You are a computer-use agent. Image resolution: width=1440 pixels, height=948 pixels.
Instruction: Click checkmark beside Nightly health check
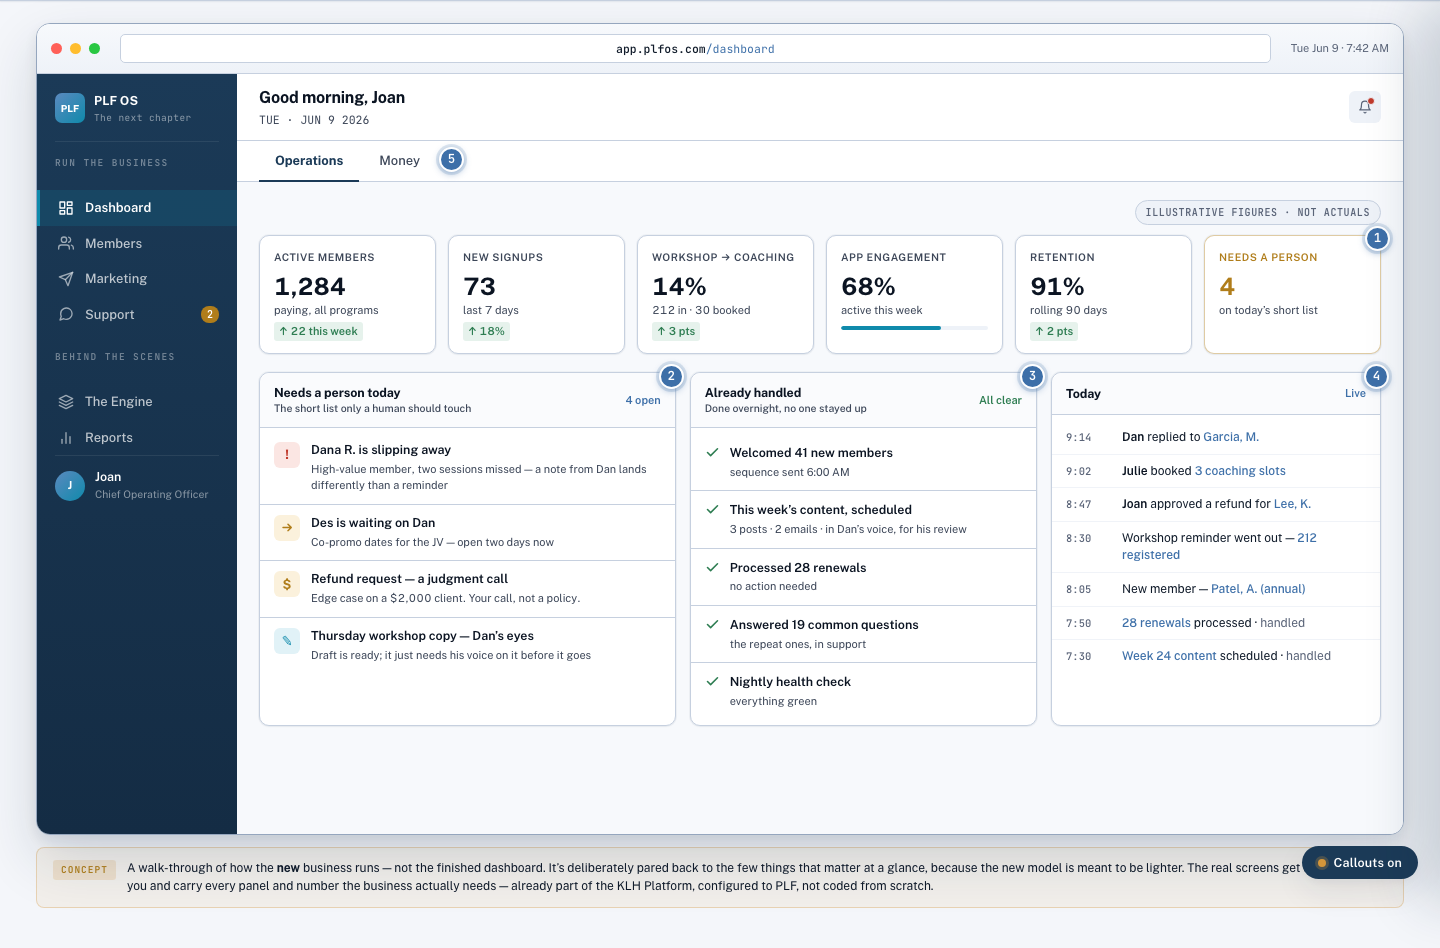(x=713, y=681)
